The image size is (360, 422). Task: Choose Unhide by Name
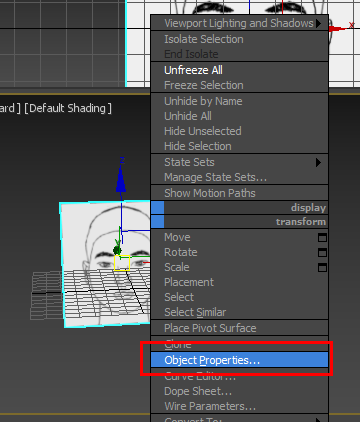(x=239, y=101)
